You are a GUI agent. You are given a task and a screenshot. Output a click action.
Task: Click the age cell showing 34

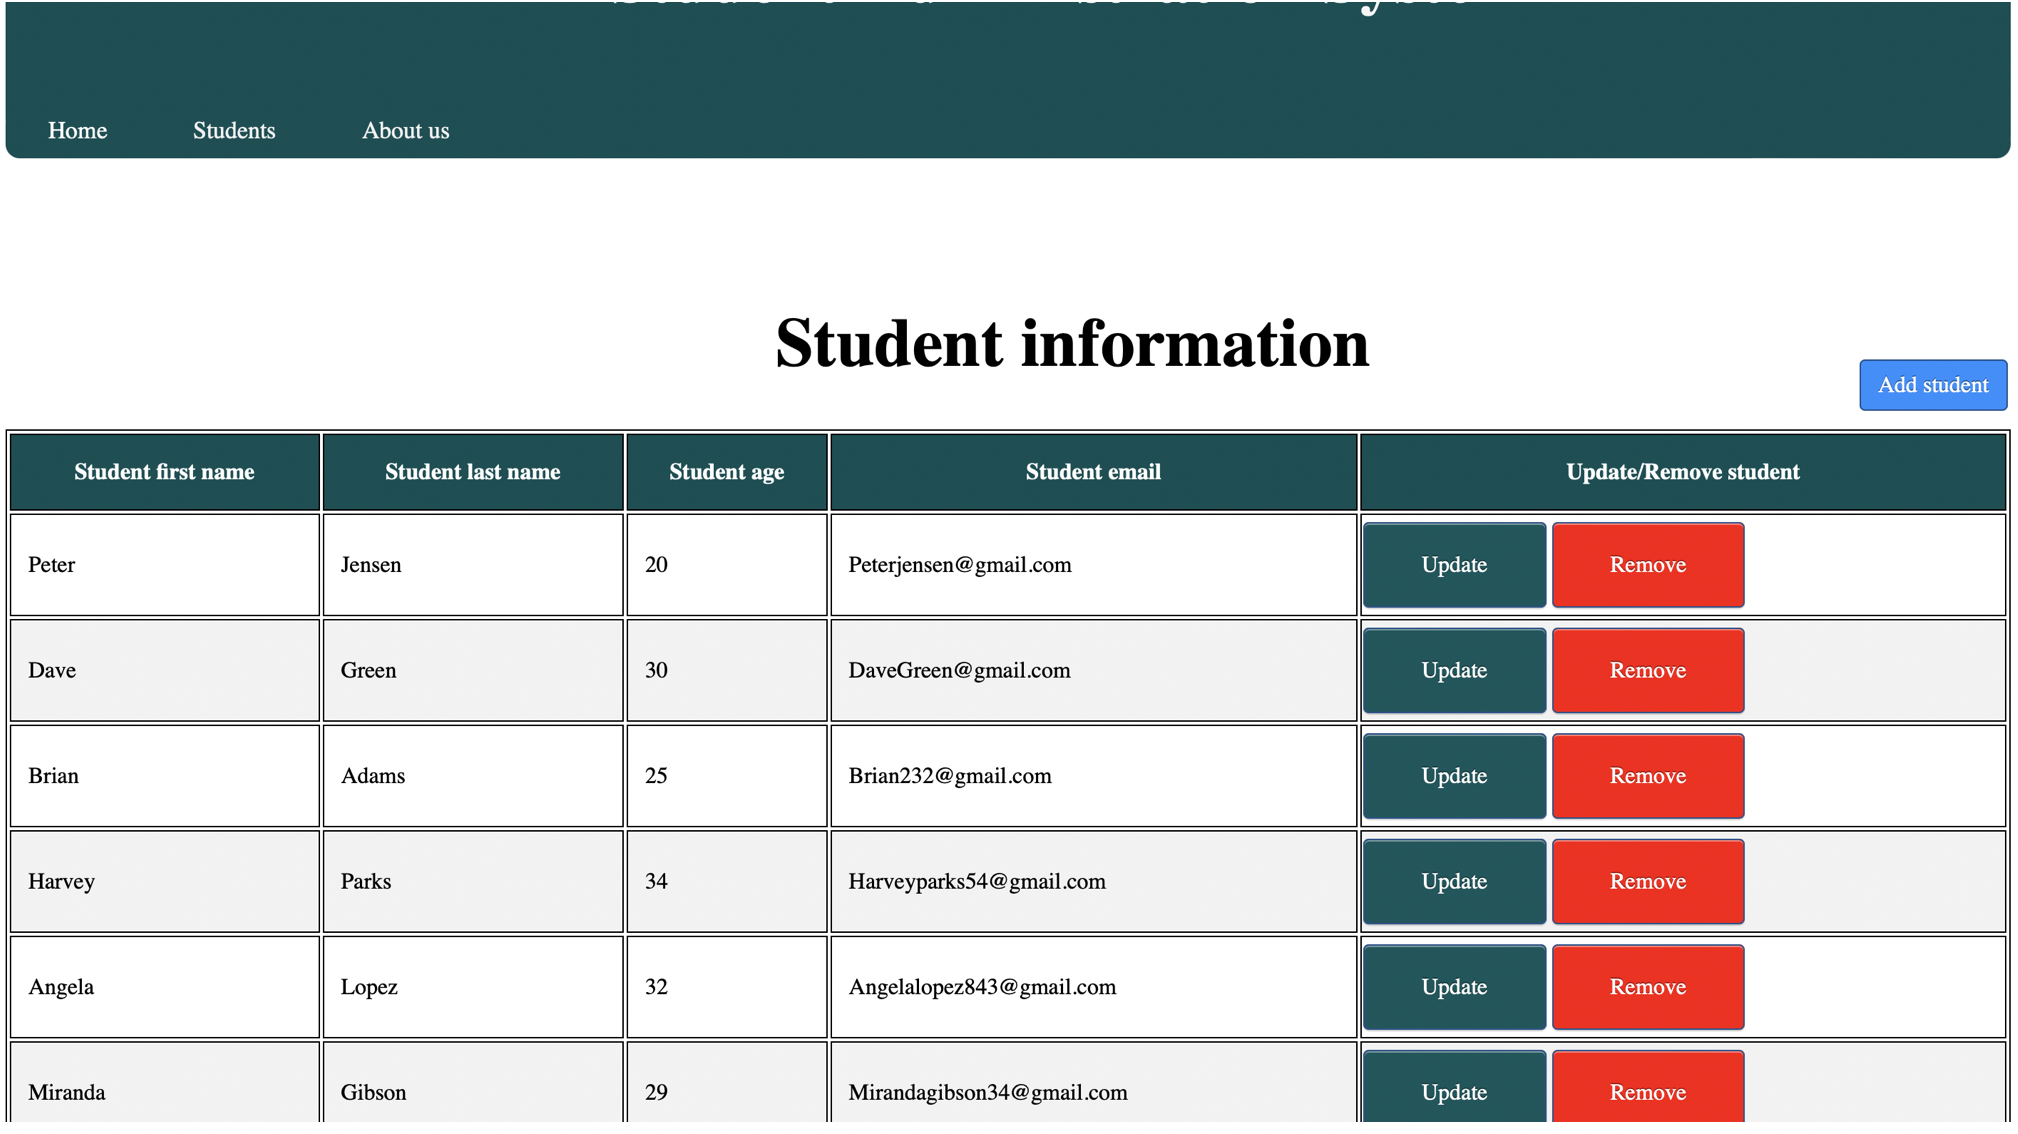tap(727, 882)
